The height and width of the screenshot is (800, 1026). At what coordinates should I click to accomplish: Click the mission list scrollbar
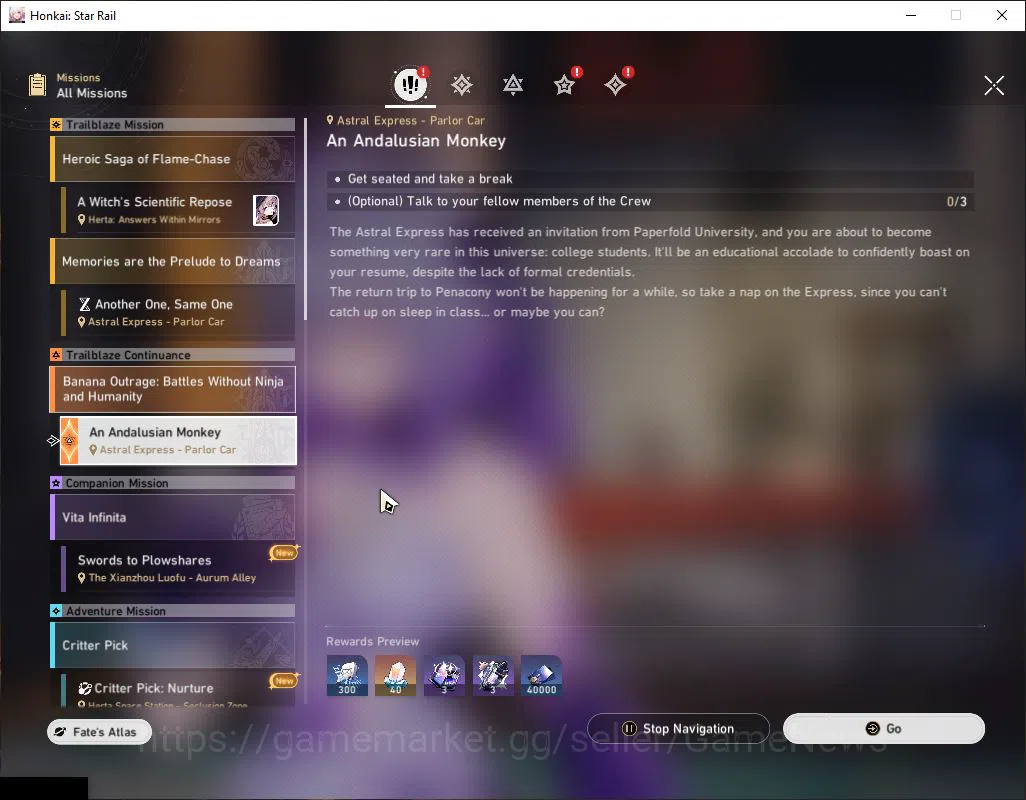click(x=306, y=220)
